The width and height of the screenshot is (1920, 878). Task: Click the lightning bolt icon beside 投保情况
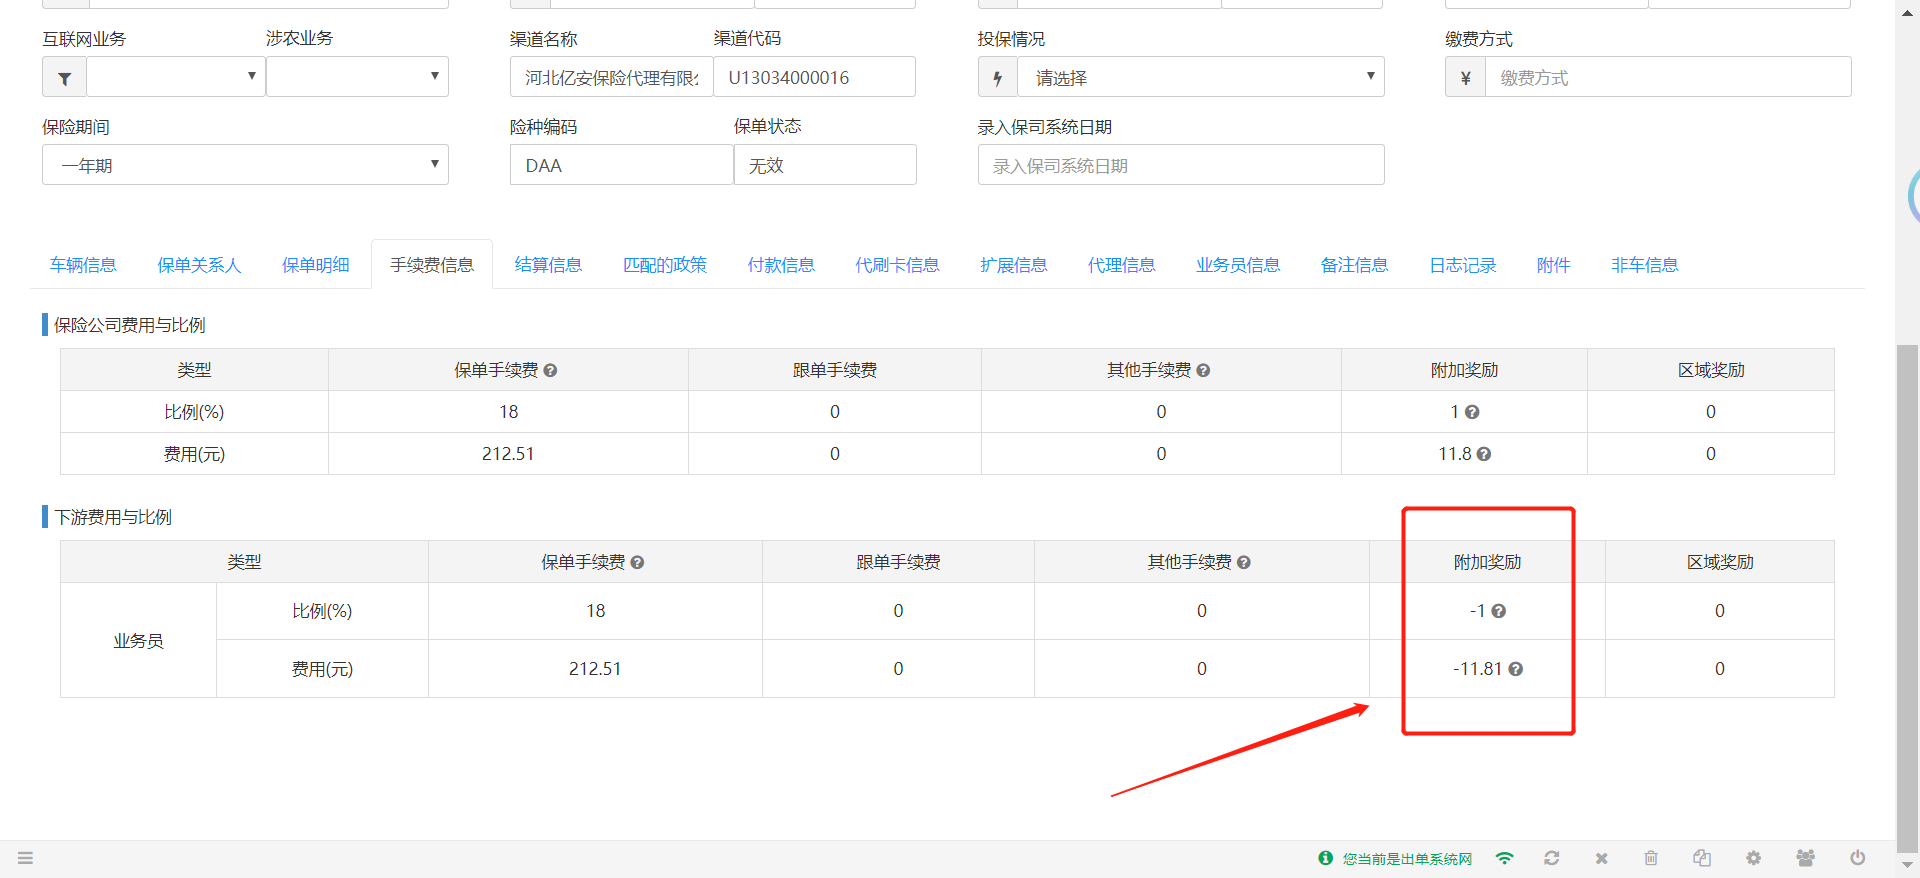point(997,77)
